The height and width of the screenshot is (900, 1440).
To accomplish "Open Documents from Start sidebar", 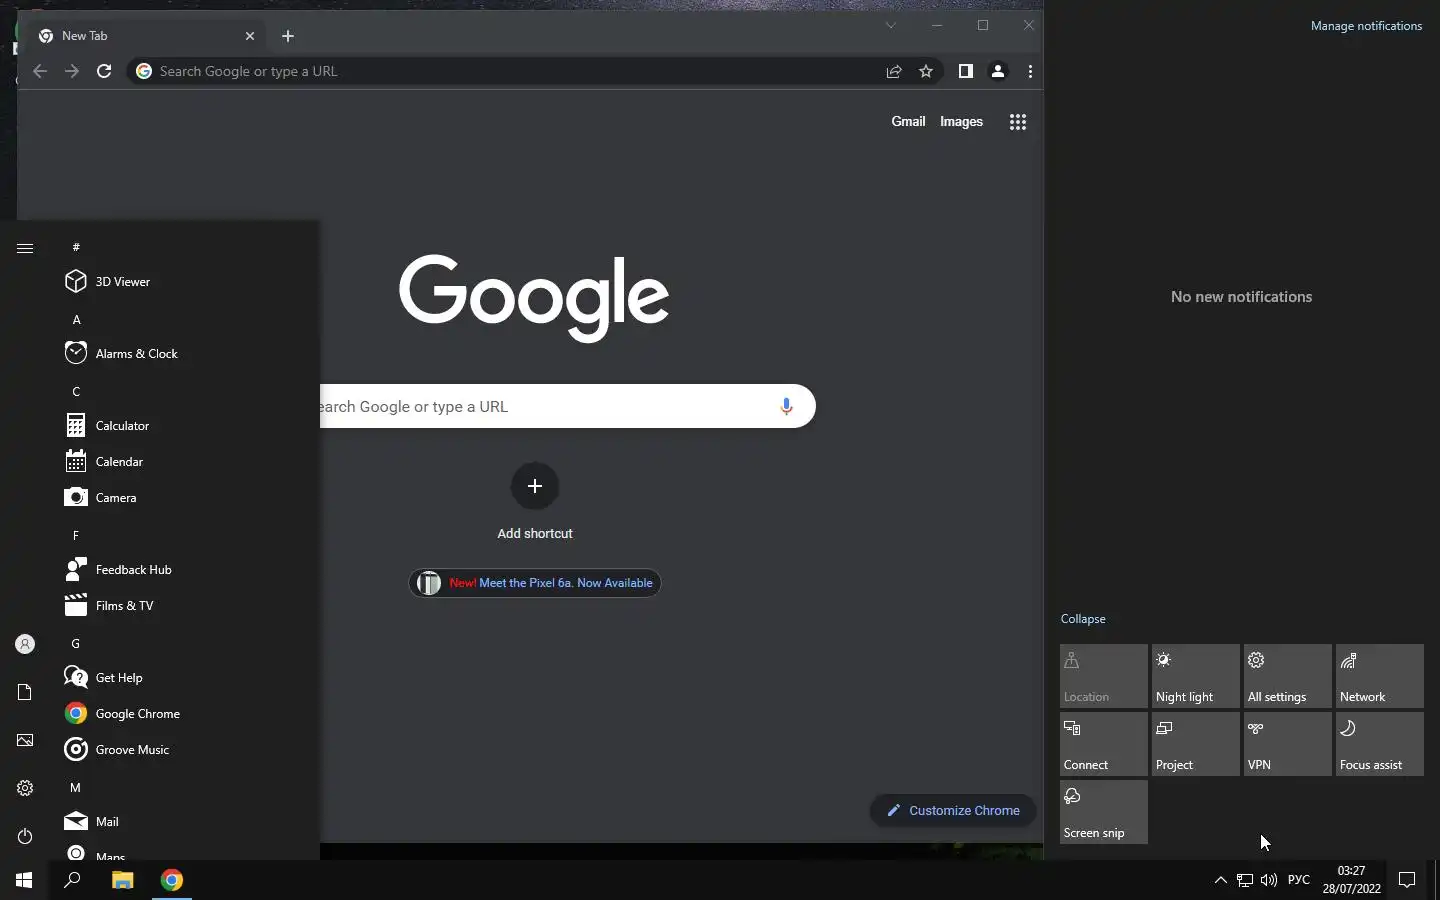I will [x=25, y=692].
